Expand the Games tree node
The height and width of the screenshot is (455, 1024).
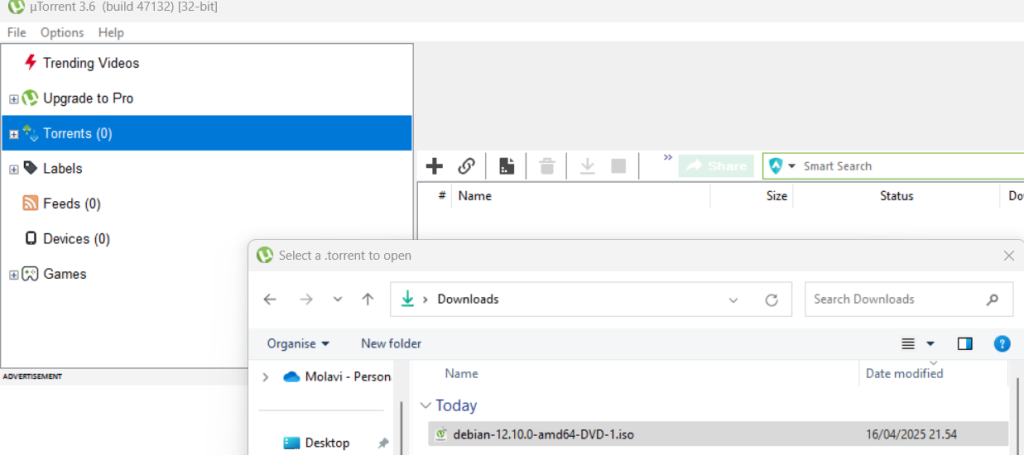coord(14,275)
